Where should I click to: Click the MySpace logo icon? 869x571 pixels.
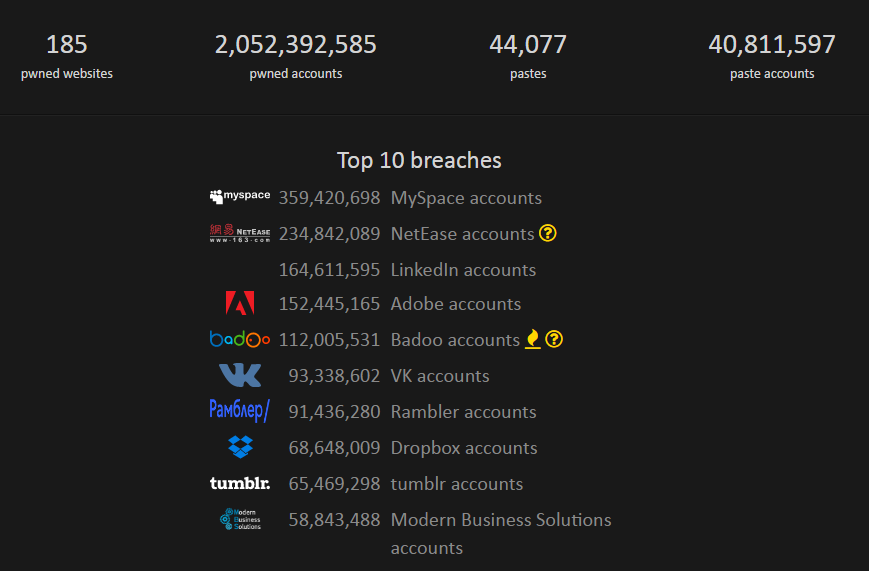pos(240,196)
